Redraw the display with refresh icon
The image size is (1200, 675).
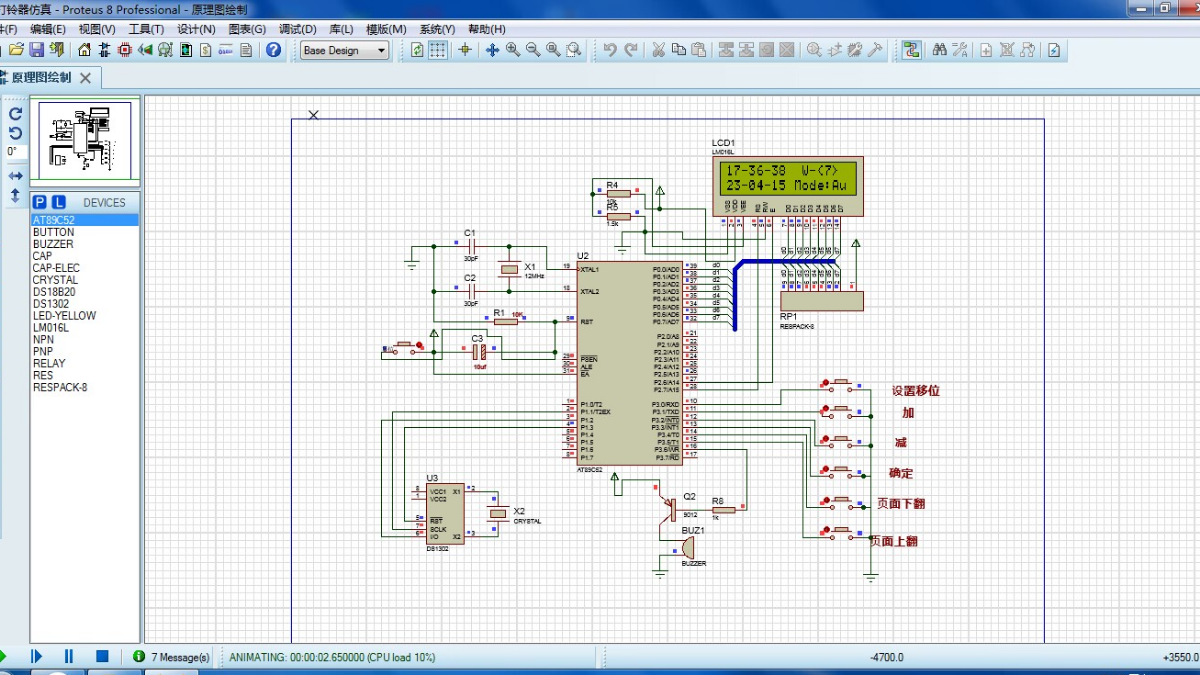[x=417, y=50]
